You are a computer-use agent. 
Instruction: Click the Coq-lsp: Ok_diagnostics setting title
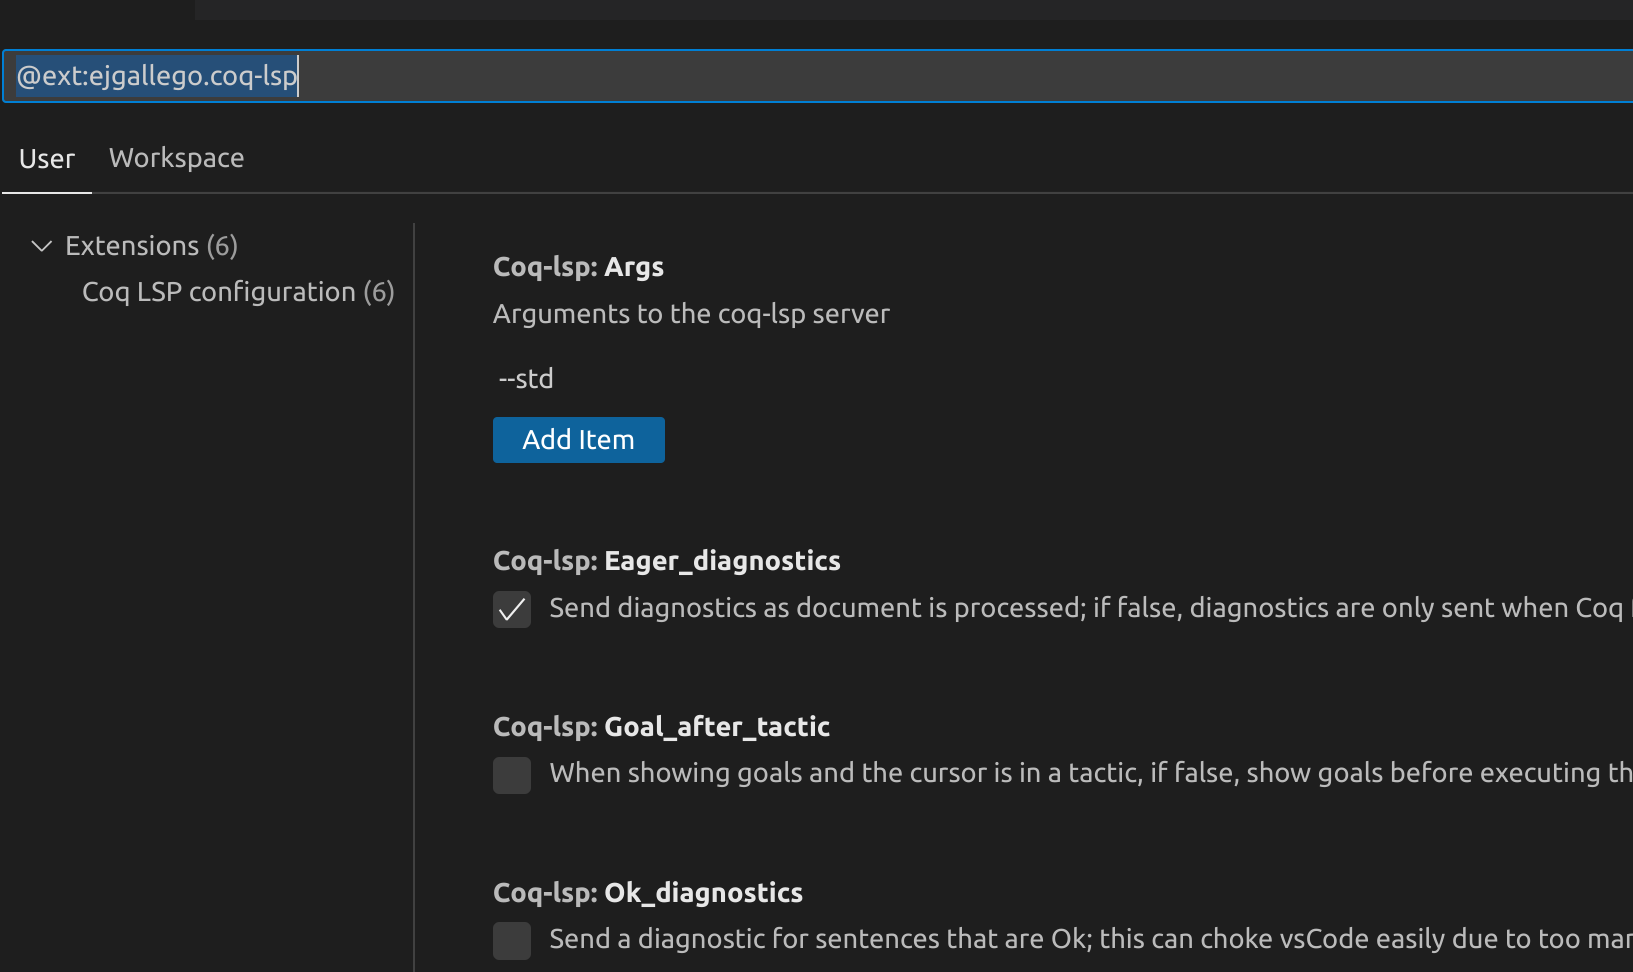click(x=648, y=893)
